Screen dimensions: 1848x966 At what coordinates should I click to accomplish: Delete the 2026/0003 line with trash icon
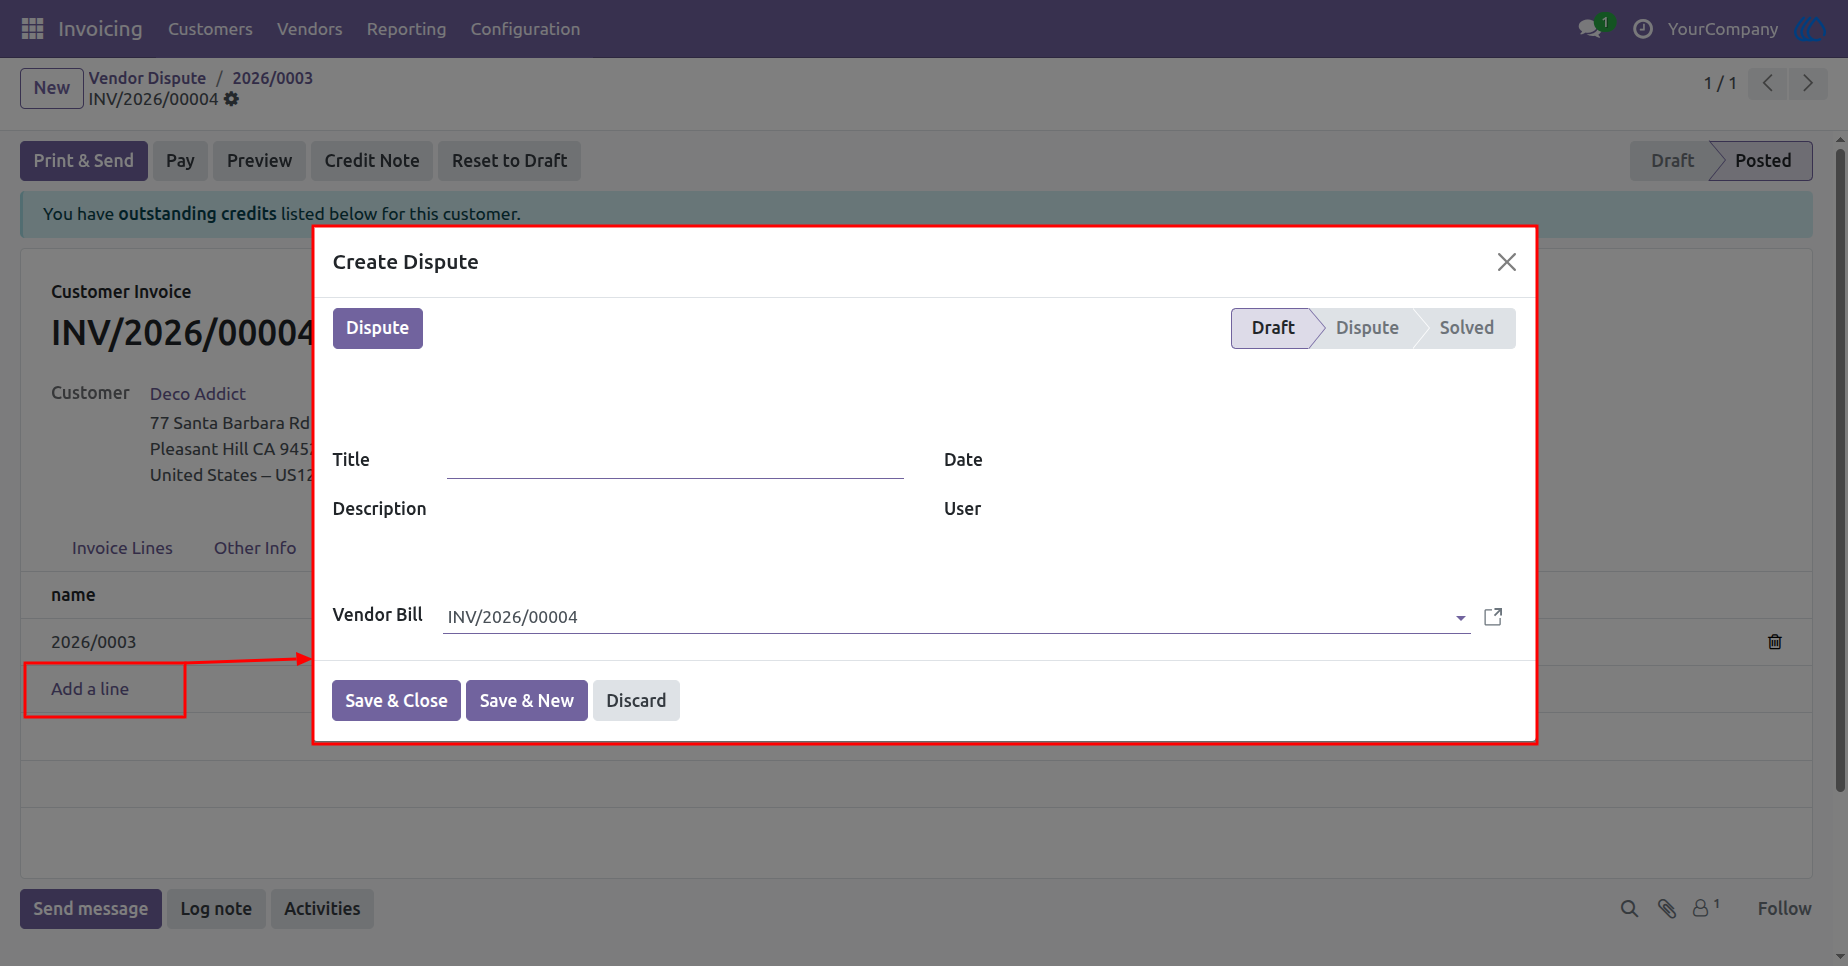coord(1775,642)
